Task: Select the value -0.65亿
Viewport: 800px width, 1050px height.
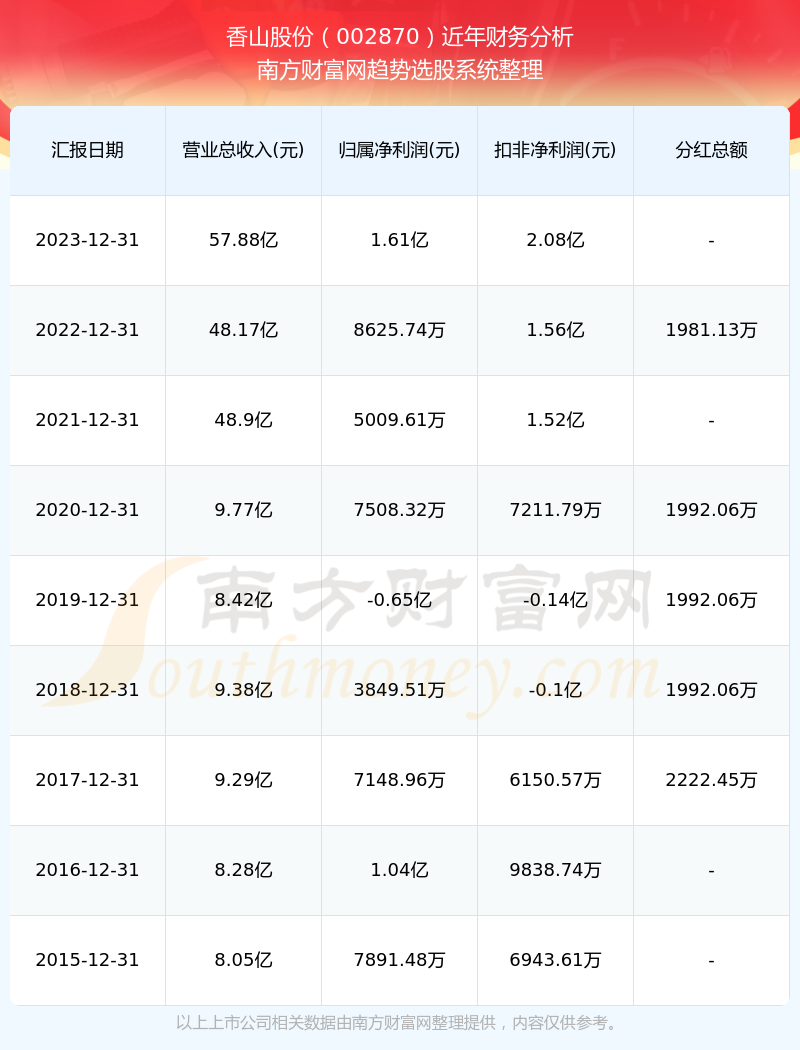Action: (400, 600)
